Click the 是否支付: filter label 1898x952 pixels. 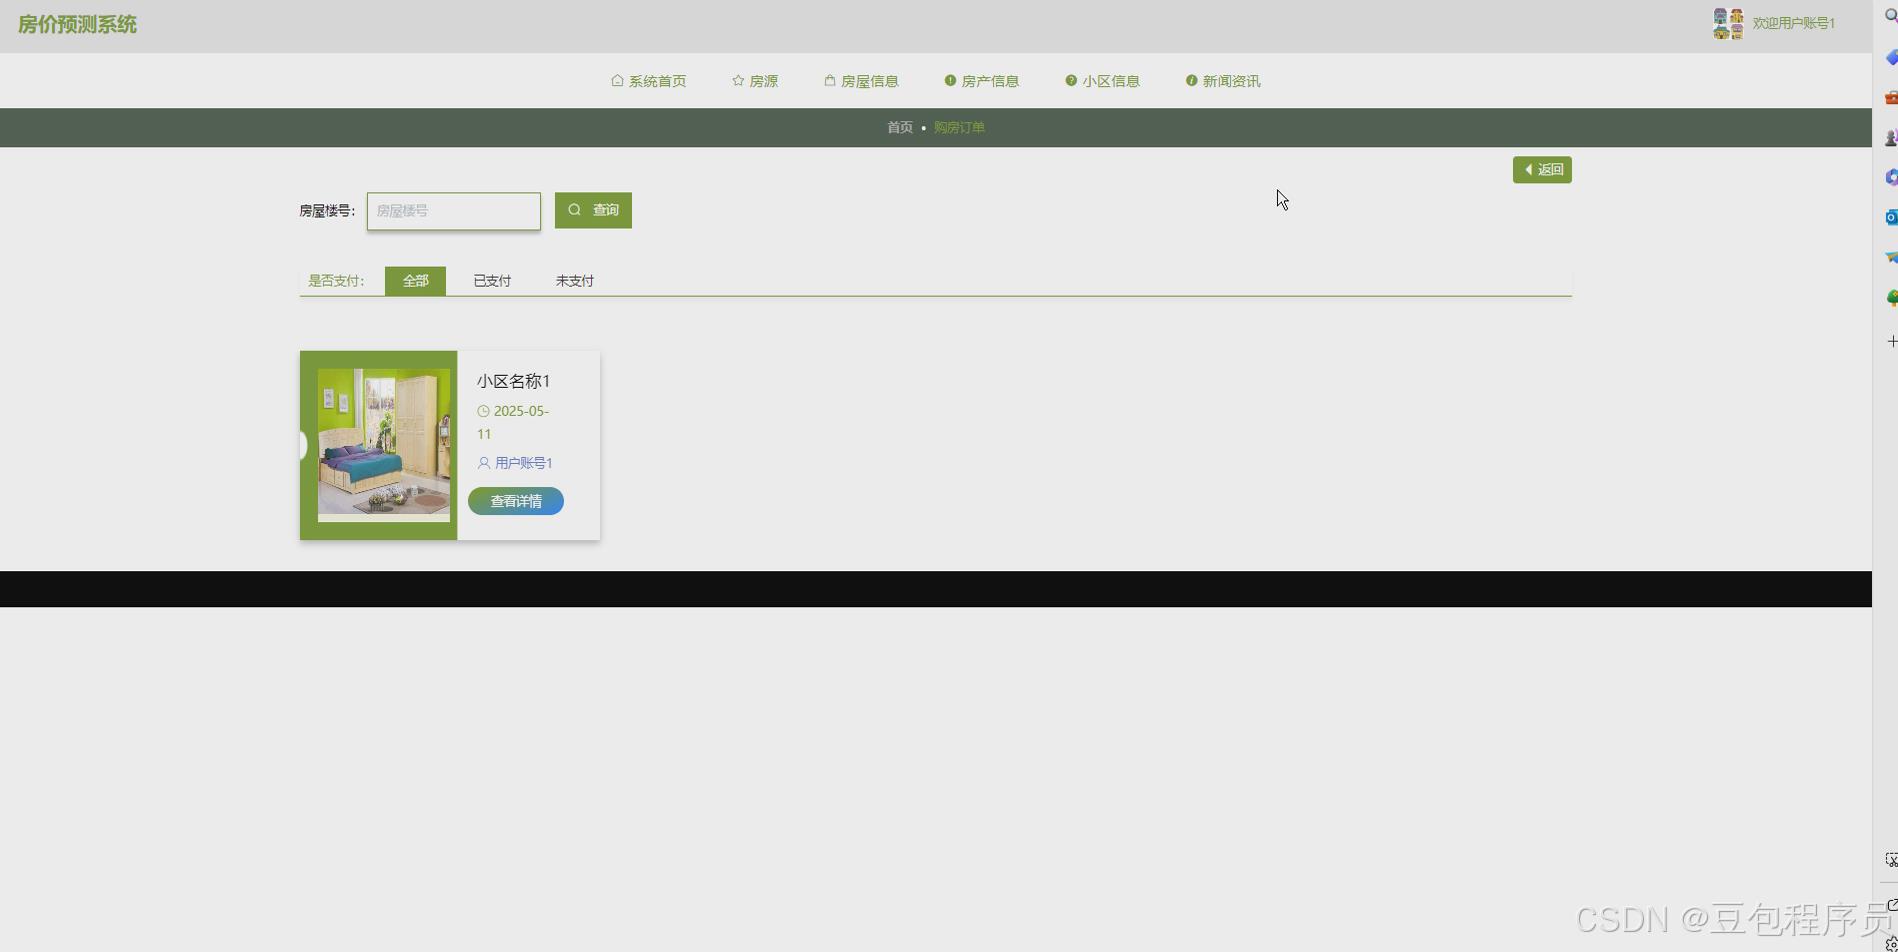pos(336,281)
